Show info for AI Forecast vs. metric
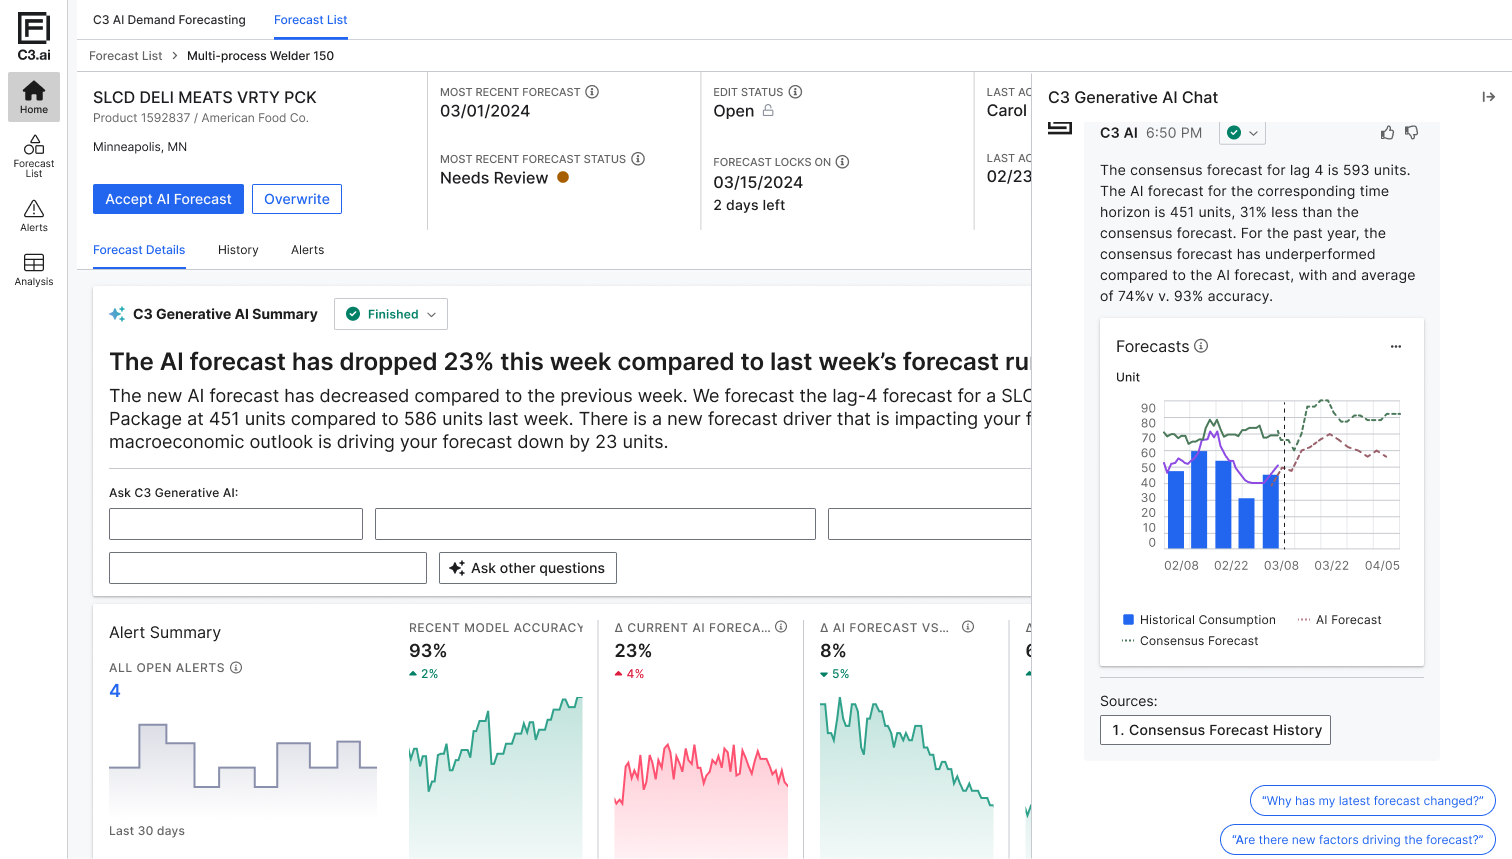The image size is (1512, 859). (x=968, y=627)
